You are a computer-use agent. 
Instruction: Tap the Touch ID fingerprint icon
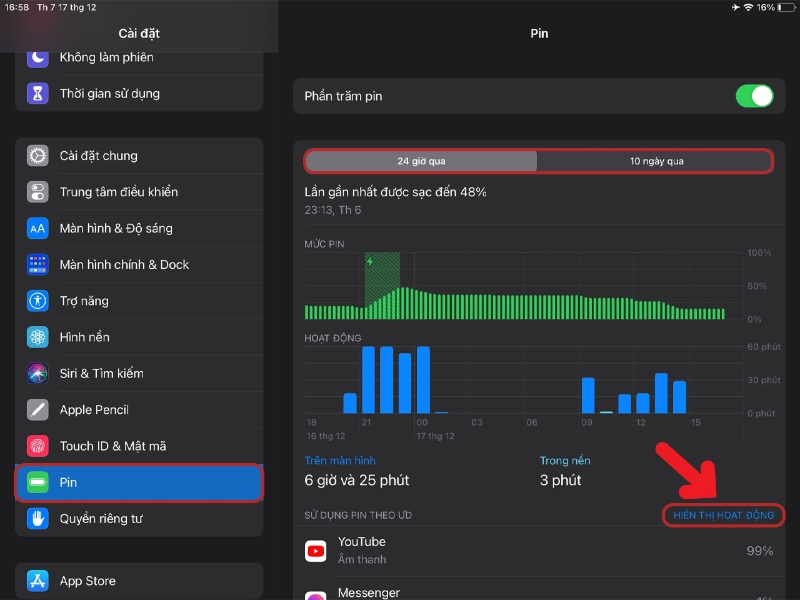[x=38, y=446]
